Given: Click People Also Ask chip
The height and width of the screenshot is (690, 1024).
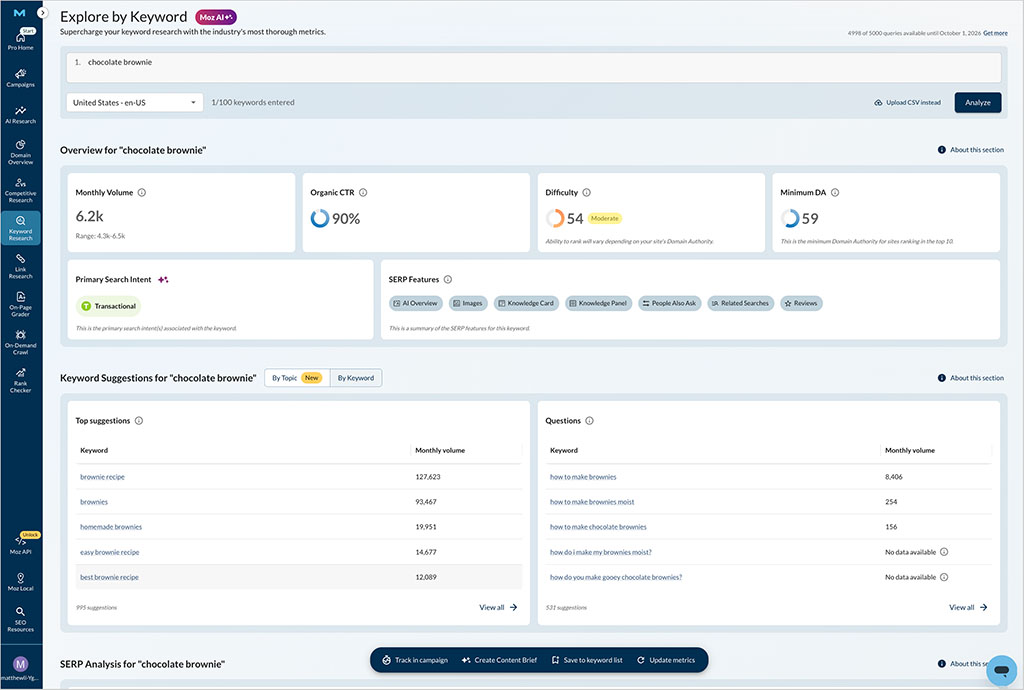Looking at the screenshot, I should tap(669, 304).
